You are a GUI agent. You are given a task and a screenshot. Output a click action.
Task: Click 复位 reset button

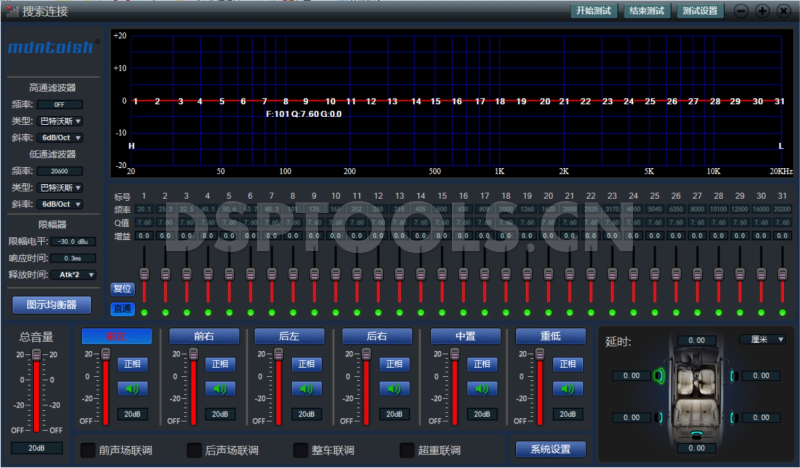(x=122, y=289)
